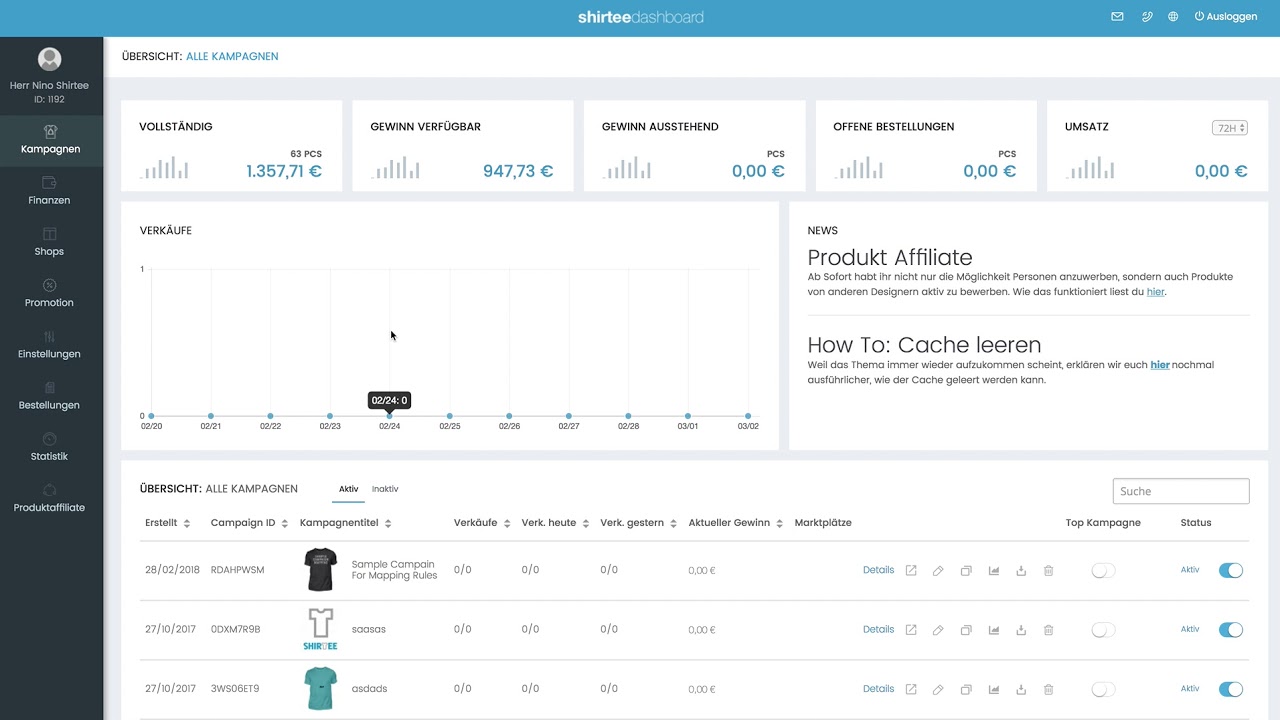Download icon for RDAHPWSM campaign
This screenshot has width=1280, height=720.
pos(1021,571)
